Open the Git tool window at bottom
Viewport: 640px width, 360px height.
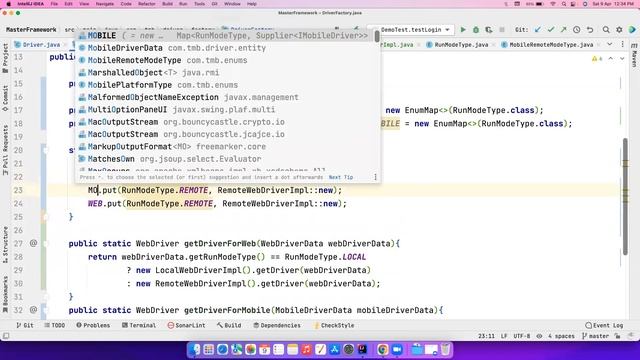coord(25,325)
